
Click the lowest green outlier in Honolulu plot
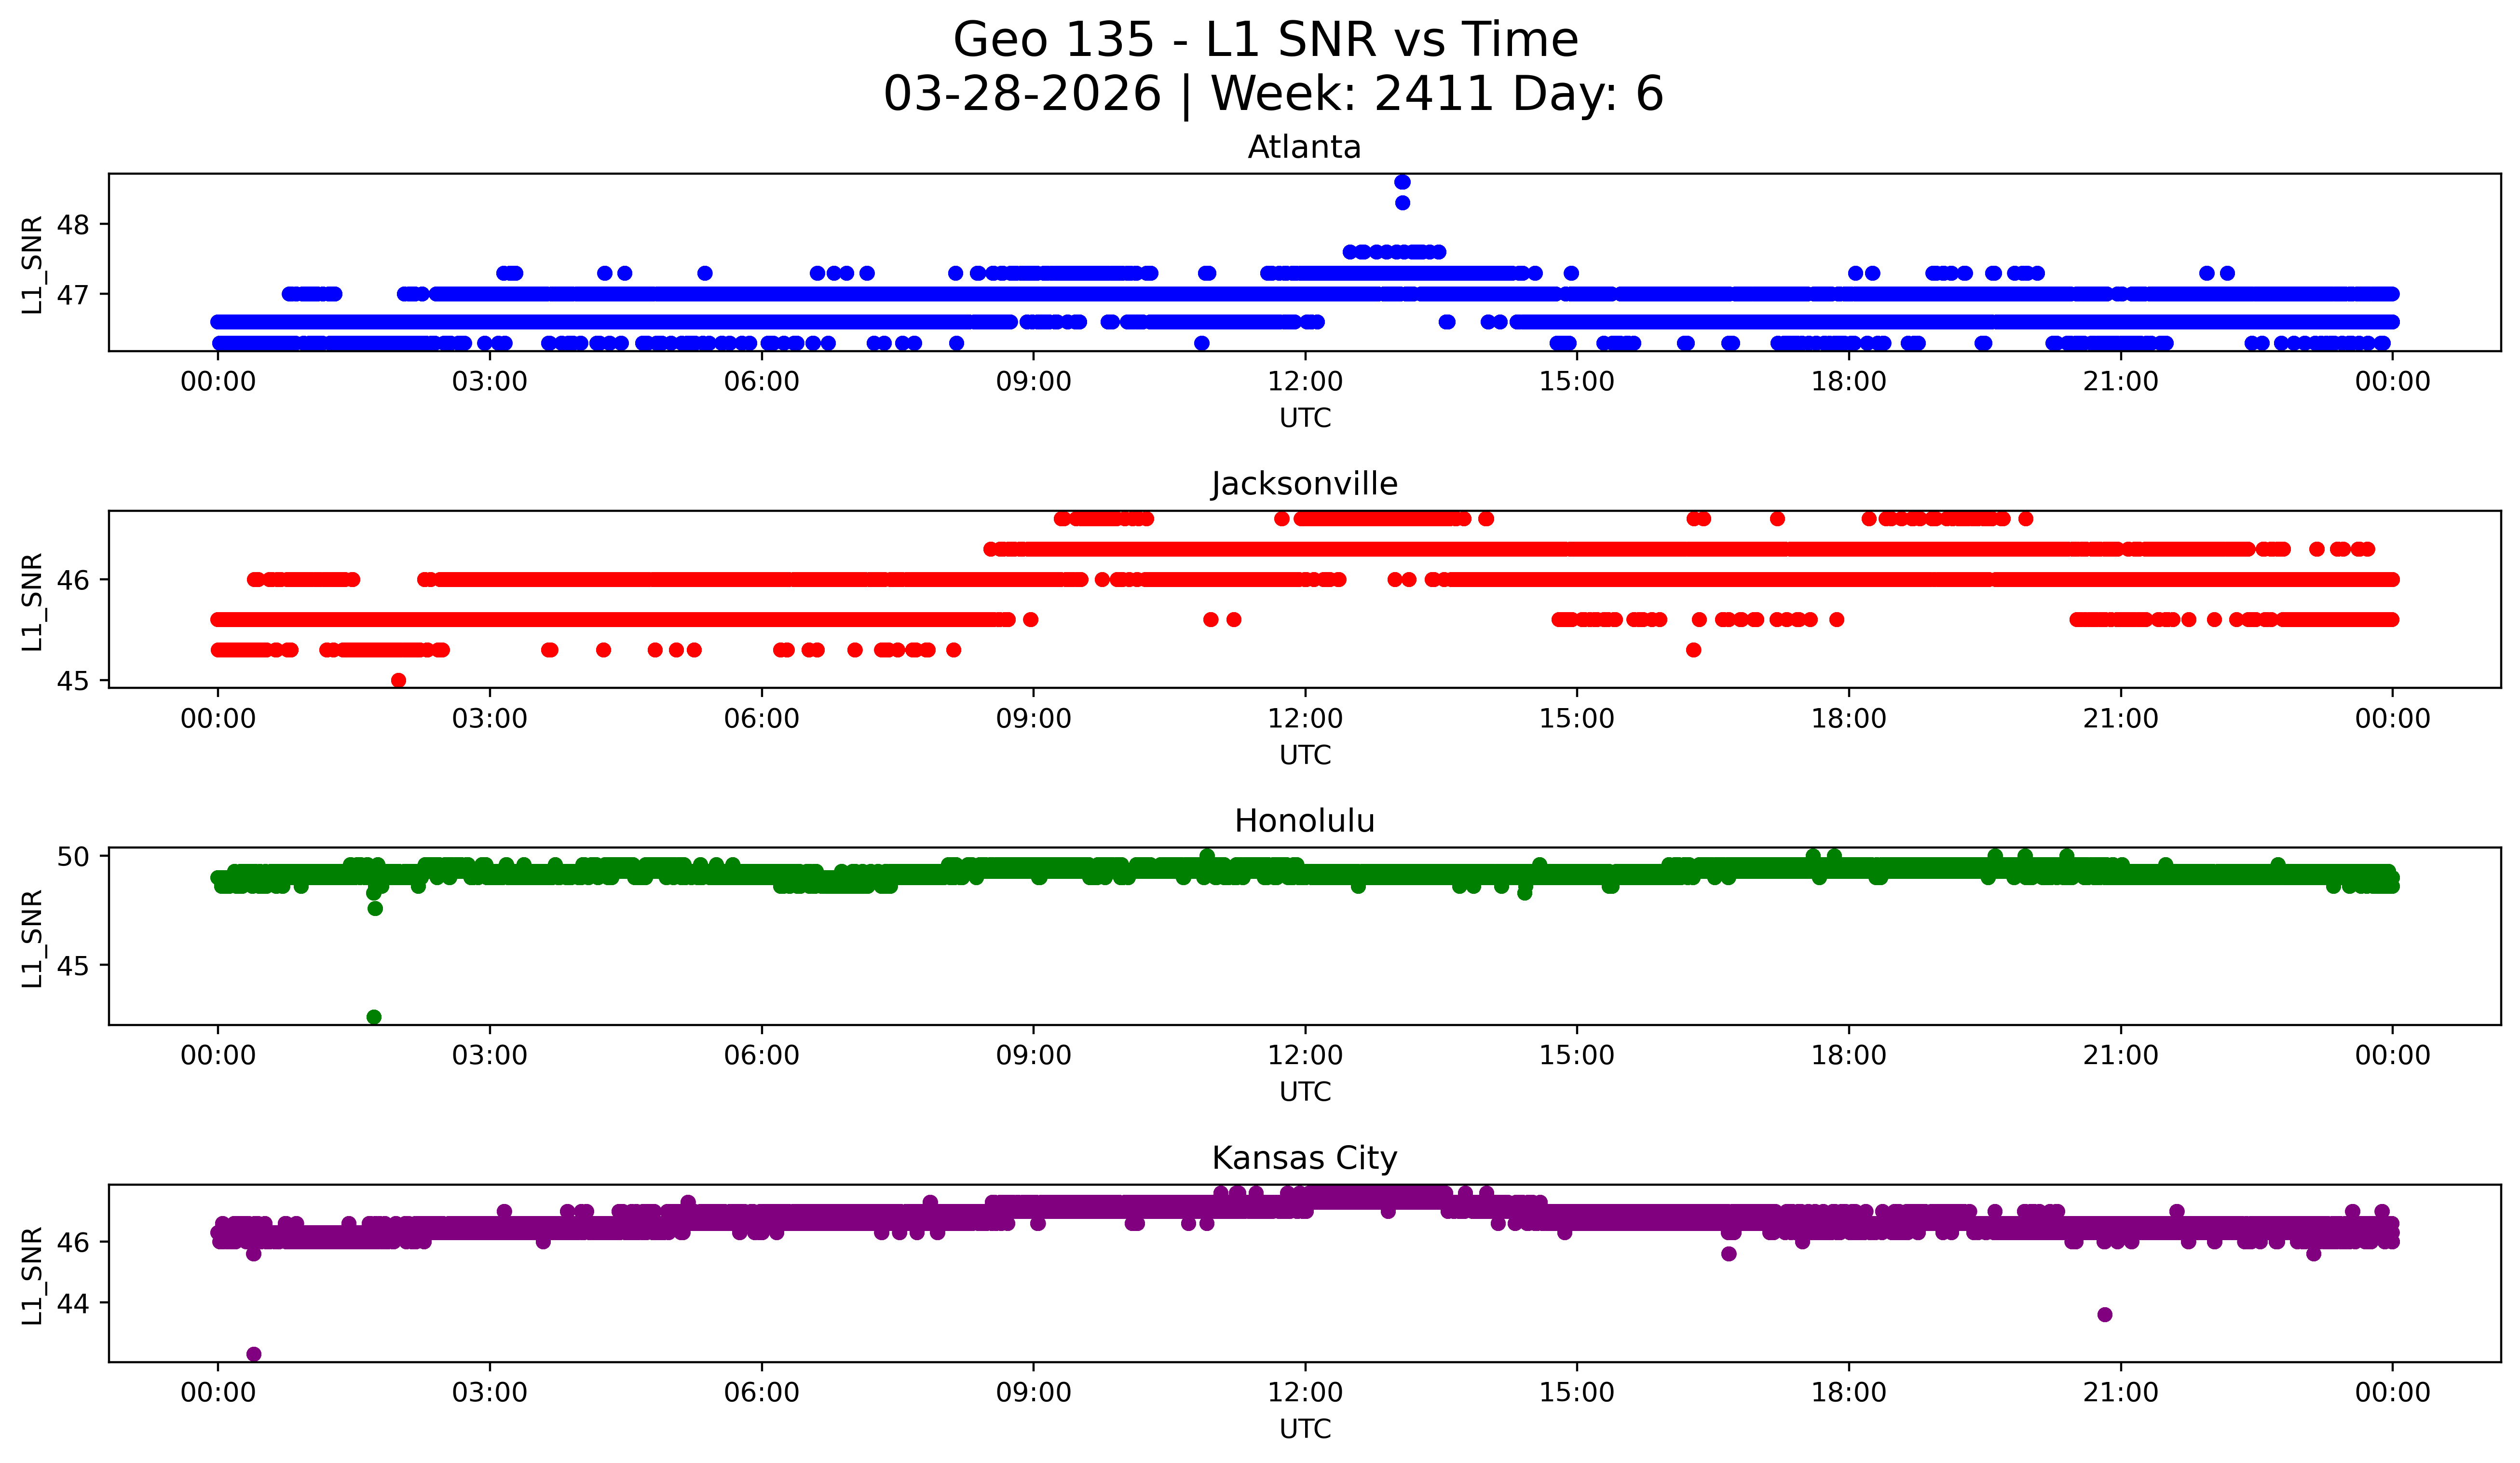374,1017
